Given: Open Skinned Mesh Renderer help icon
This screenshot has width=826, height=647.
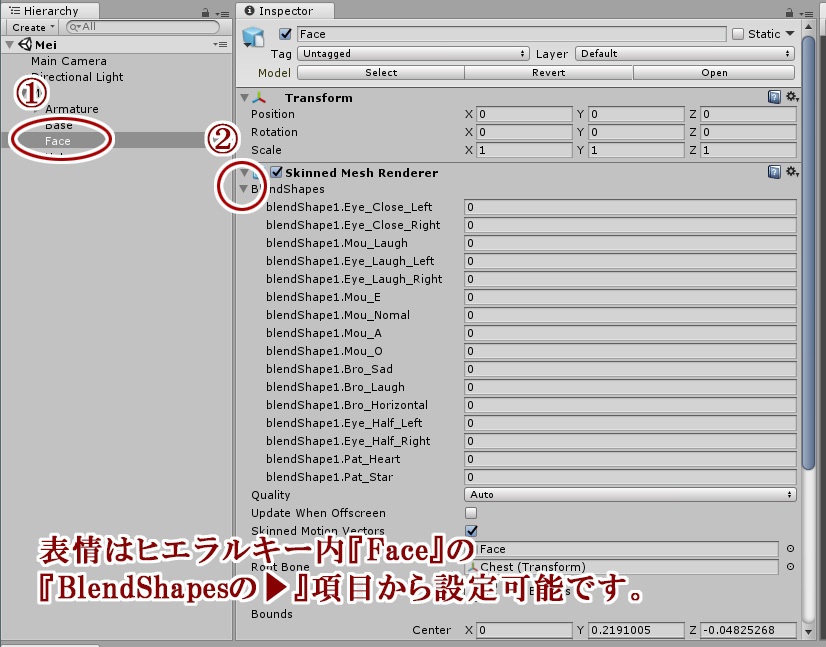Looking at the screenshot, I should click(774, 172).
